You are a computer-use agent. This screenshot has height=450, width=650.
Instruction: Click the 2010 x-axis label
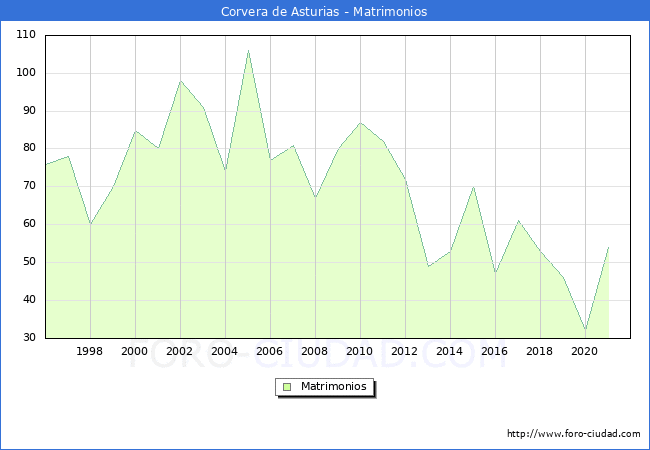click(359, 351)
